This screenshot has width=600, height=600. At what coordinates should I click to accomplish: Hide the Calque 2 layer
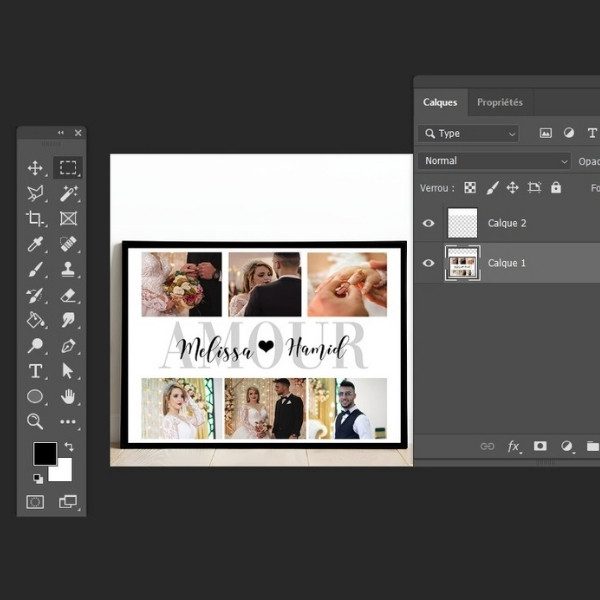pyautogui.click(x=429, y=223)
